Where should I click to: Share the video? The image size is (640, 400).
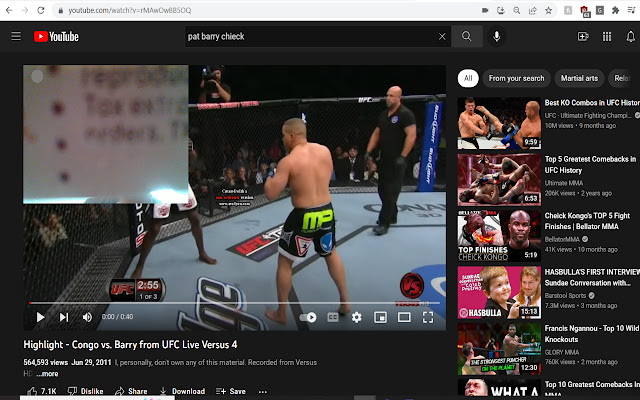tap(131, 391)
